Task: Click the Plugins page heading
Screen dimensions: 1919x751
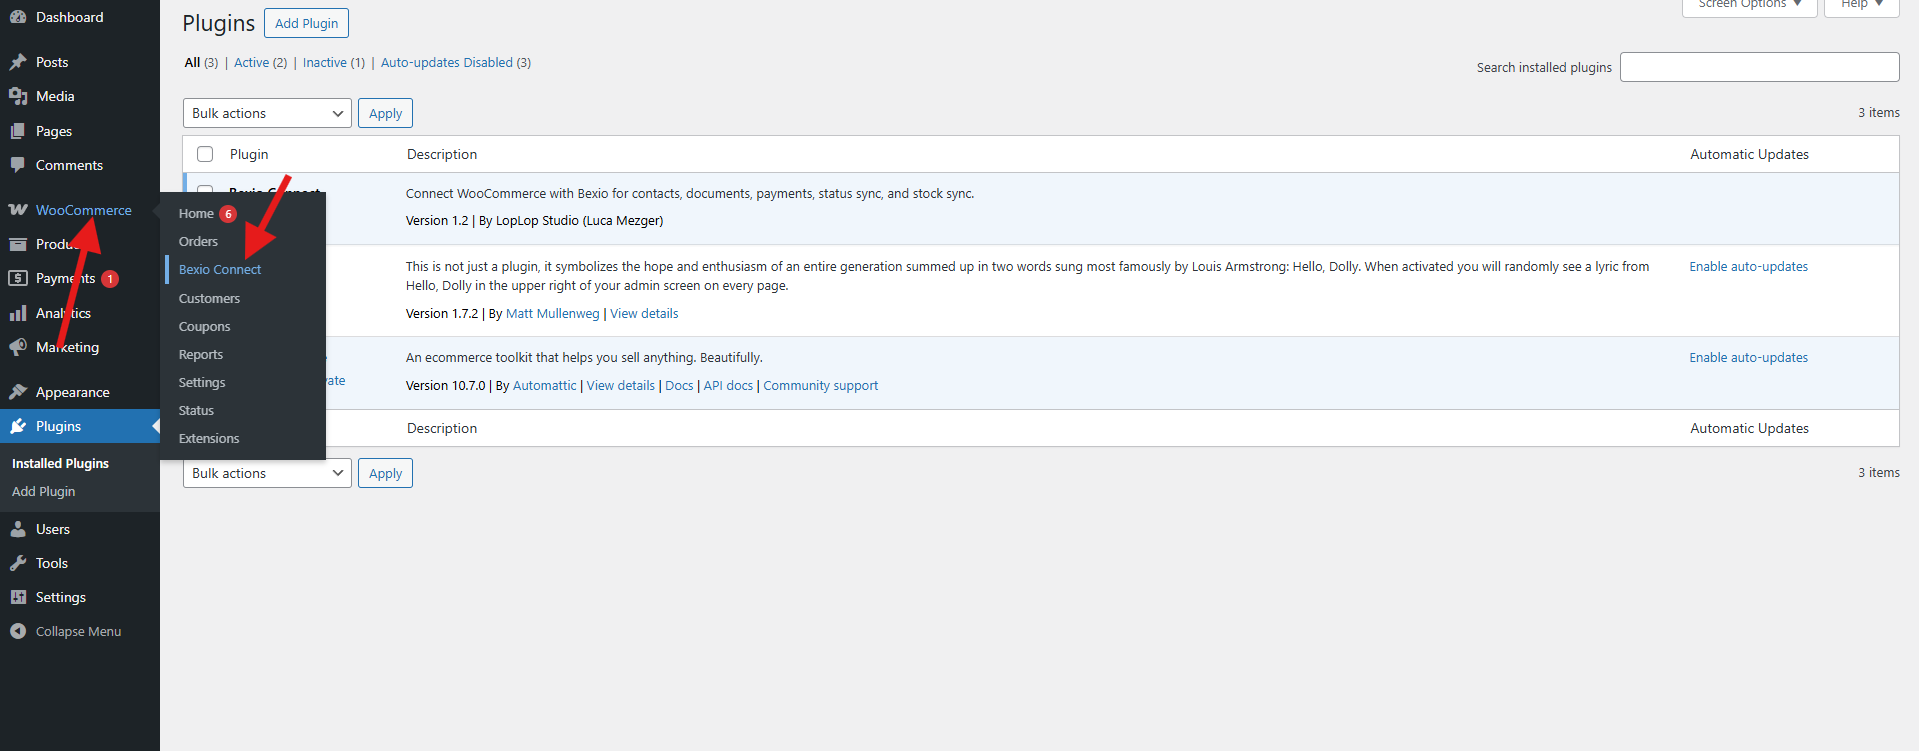Action: tap(219, 23)
